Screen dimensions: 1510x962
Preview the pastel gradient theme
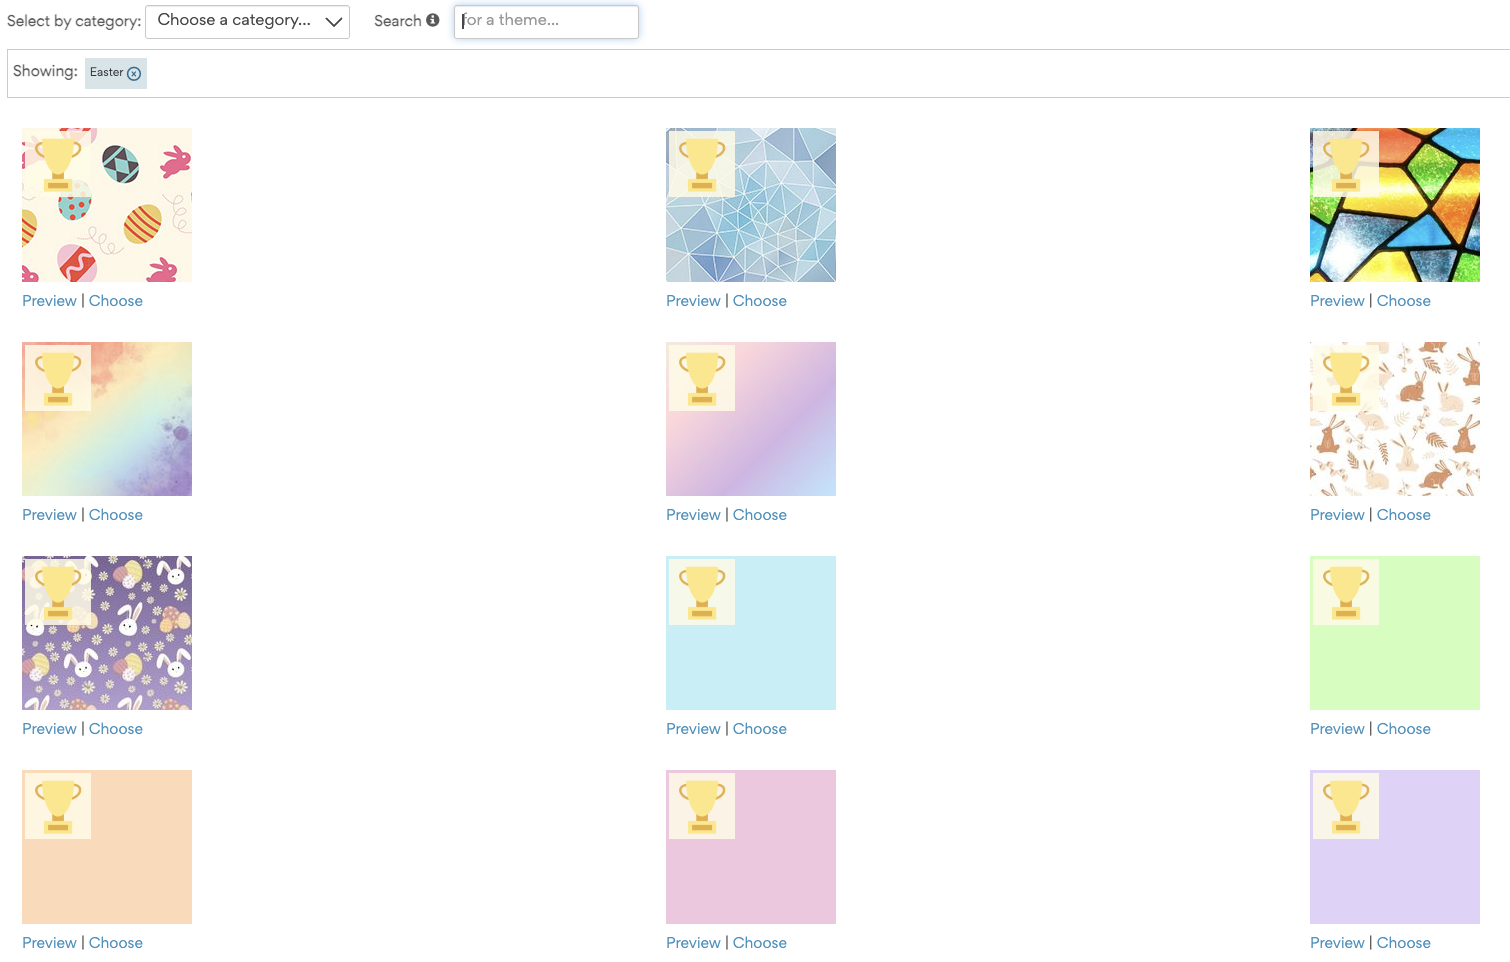click(693, 514)
